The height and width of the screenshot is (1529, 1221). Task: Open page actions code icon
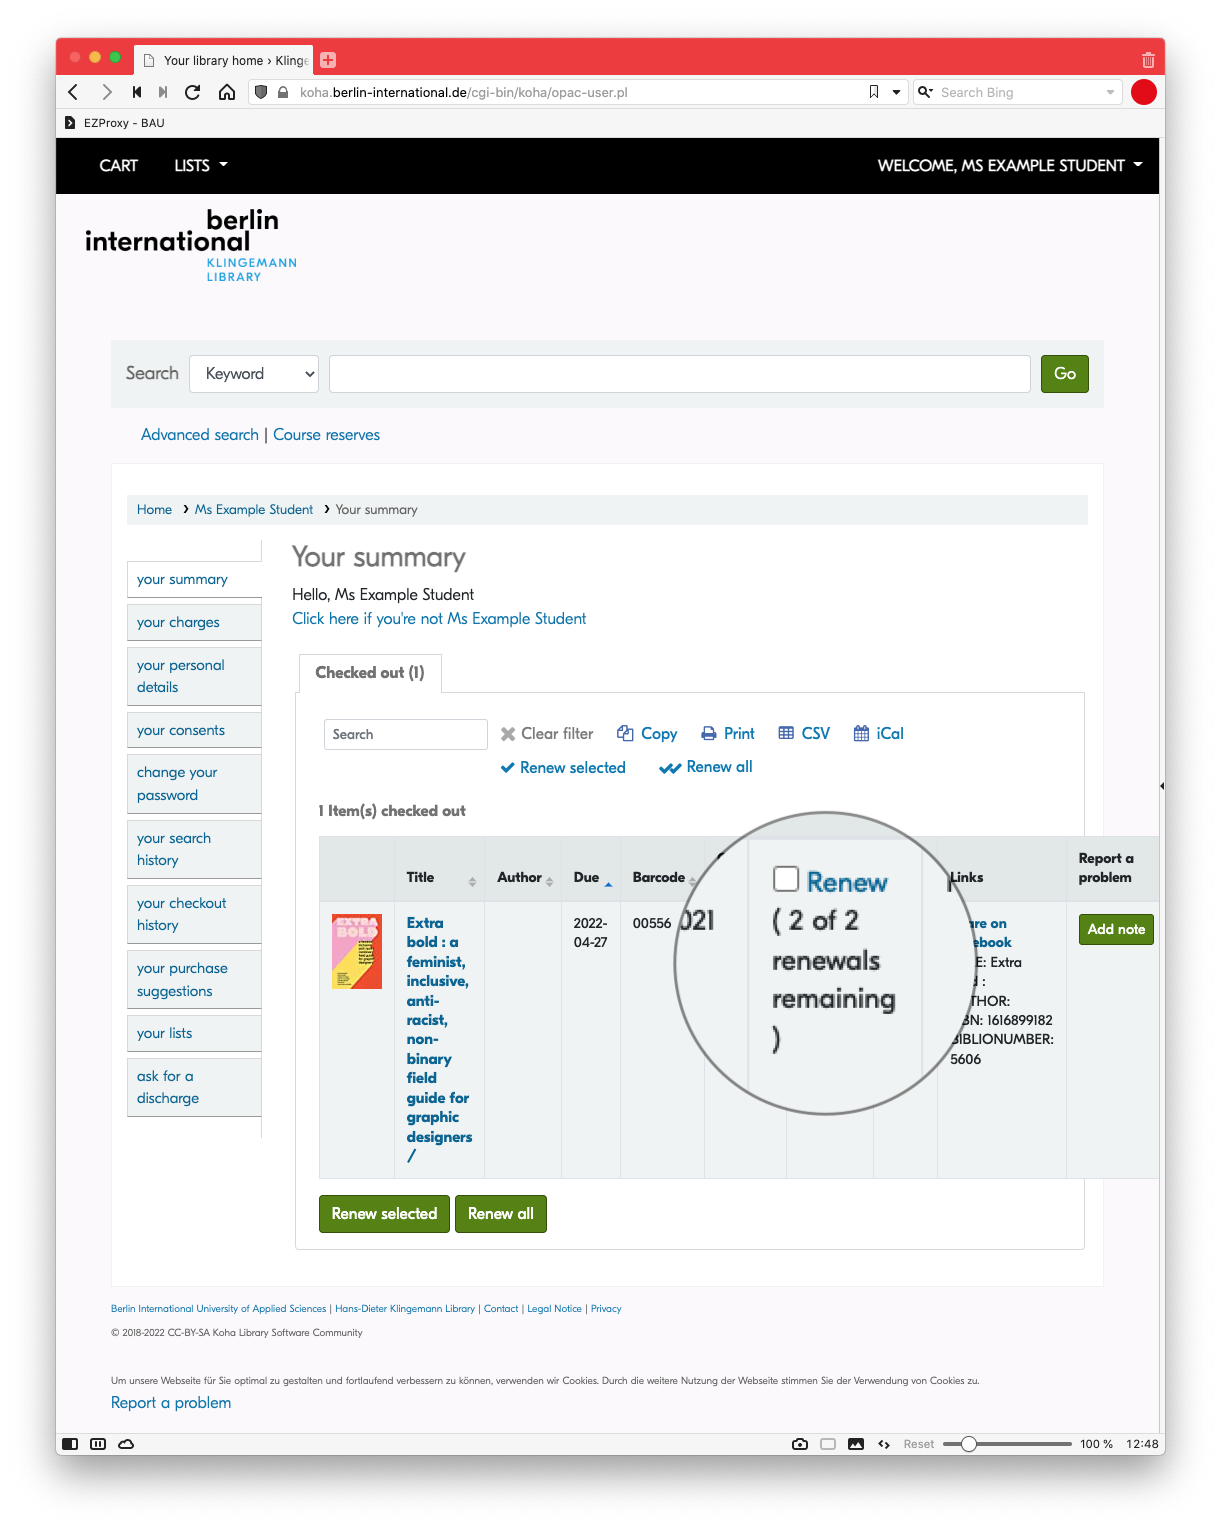point(884,1444)
